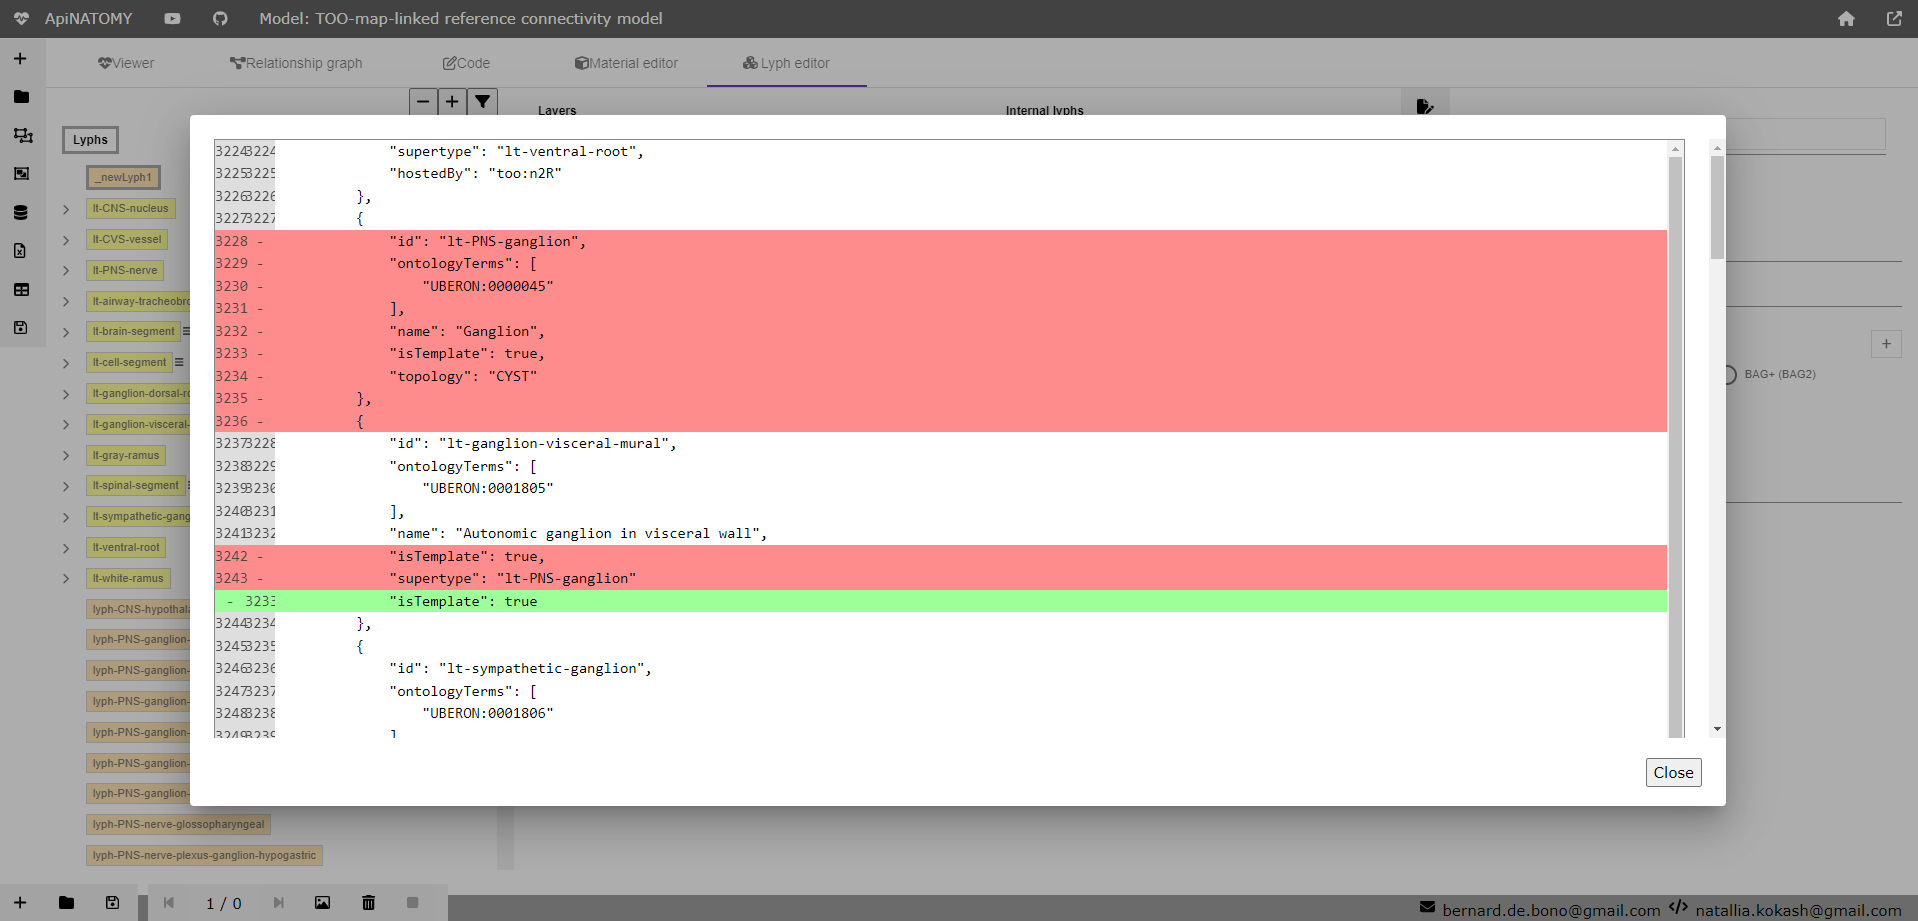Click the home icon in top bar
Viewport: 1918px width, 921px height.
(x=1846, y=19)
